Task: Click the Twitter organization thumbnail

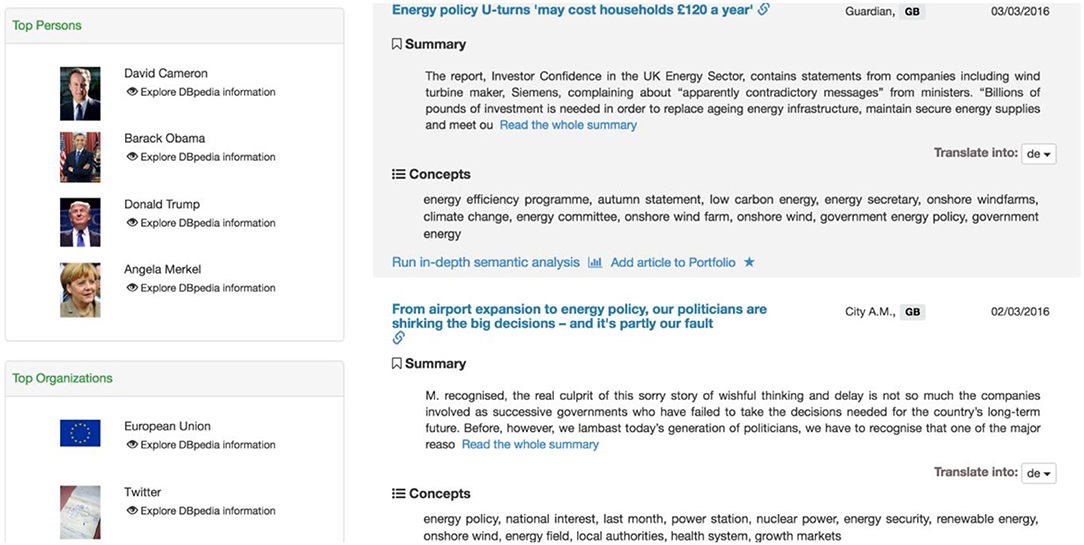Action: click(x=80, y=512)
